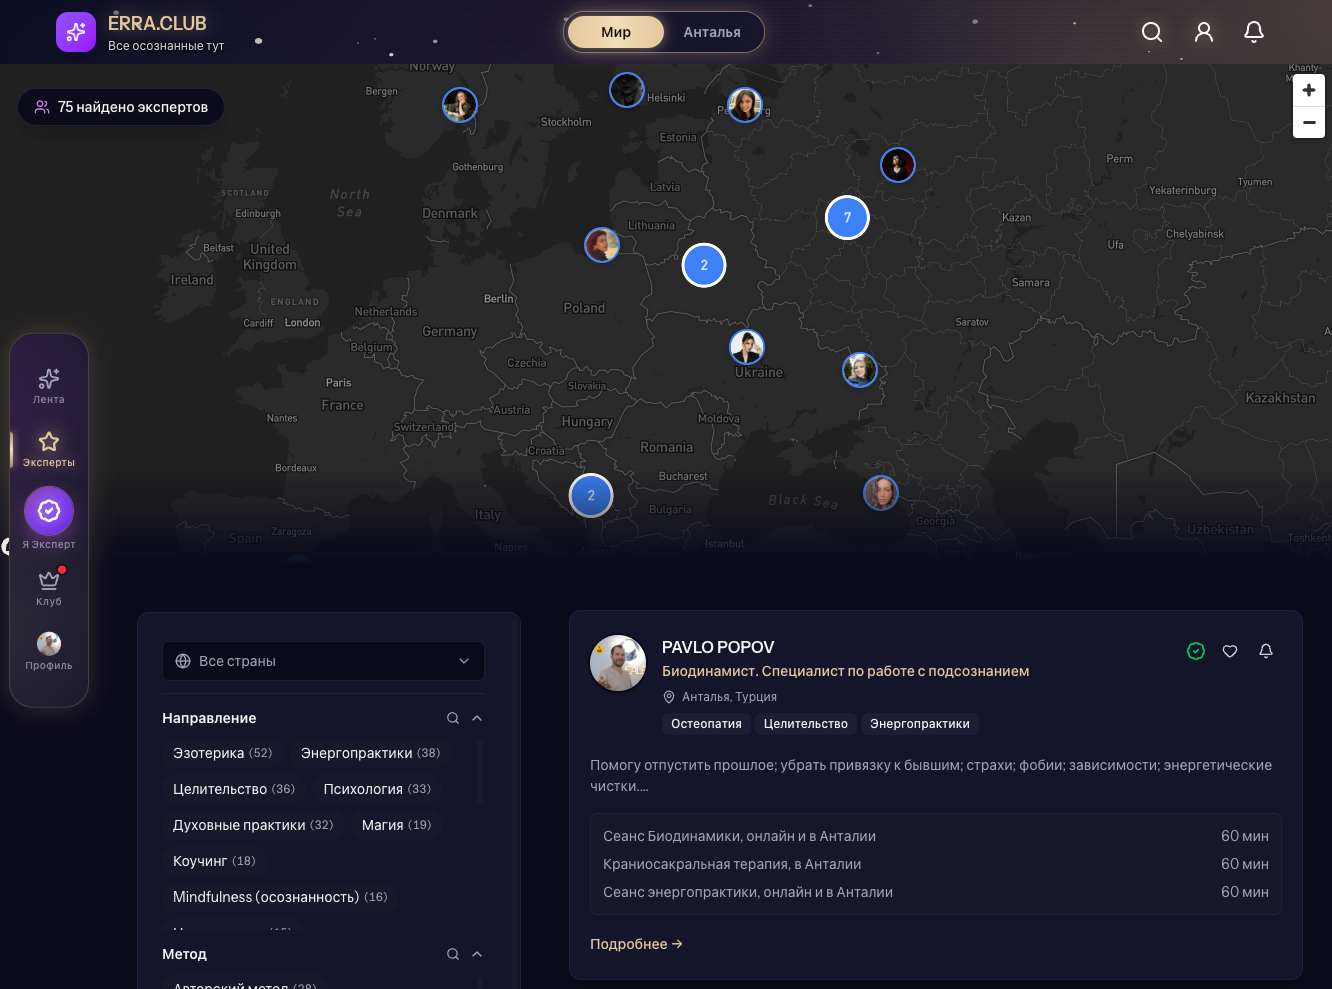Switch the map view to Анталья
Image resolution: width=1332 pixels, height=989 pixels.
(712, 32)
